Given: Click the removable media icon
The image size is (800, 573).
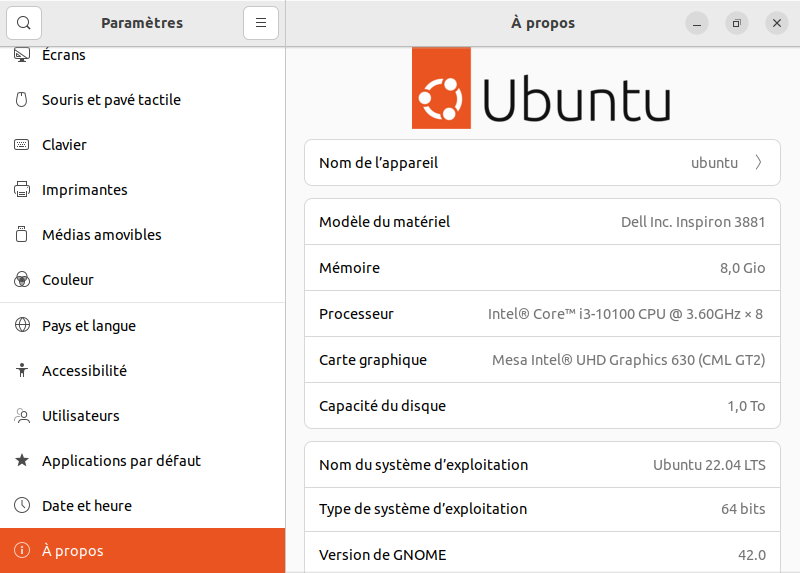Looking at the screenshot, I should [x=22, y=235].
